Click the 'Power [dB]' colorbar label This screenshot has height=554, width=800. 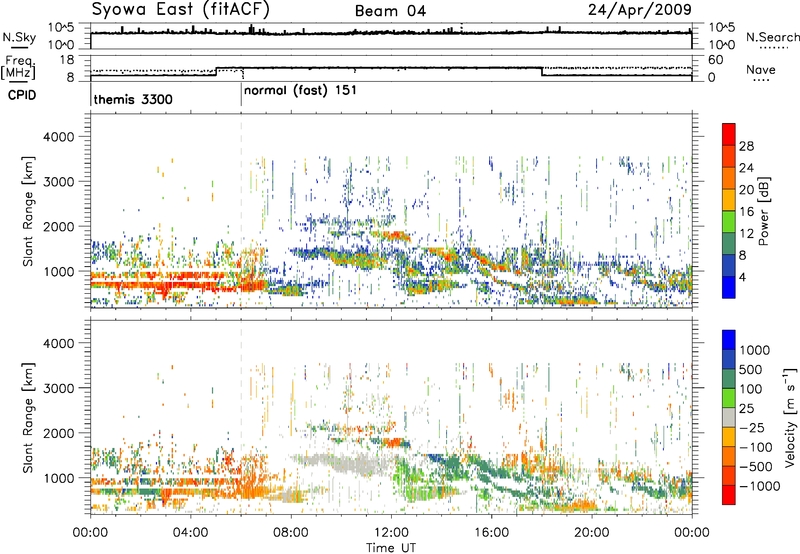pos(763,211)
